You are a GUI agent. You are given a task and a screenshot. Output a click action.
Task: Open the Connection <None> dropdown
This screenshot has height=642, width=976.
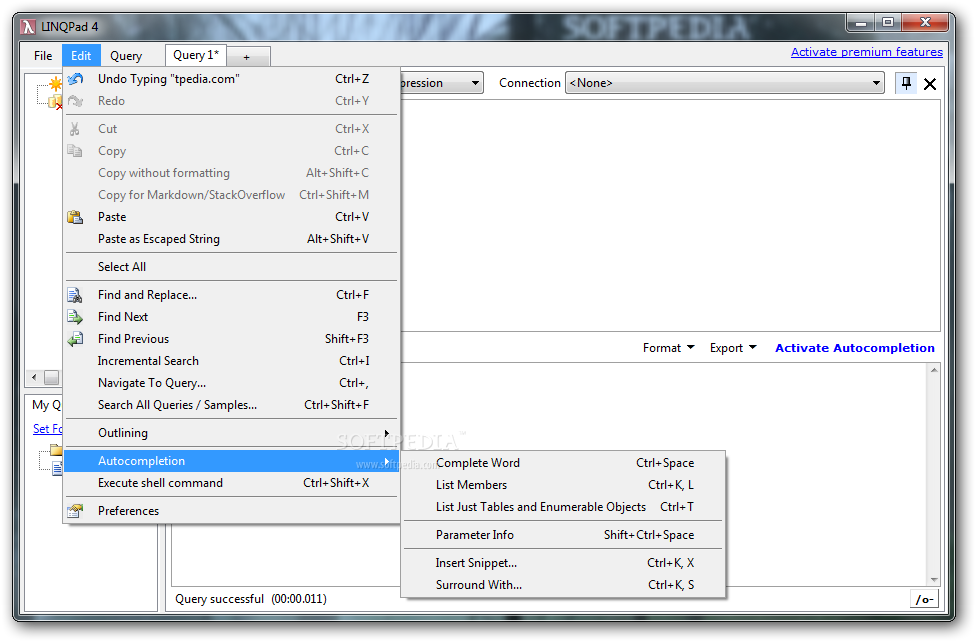[725, 83]
